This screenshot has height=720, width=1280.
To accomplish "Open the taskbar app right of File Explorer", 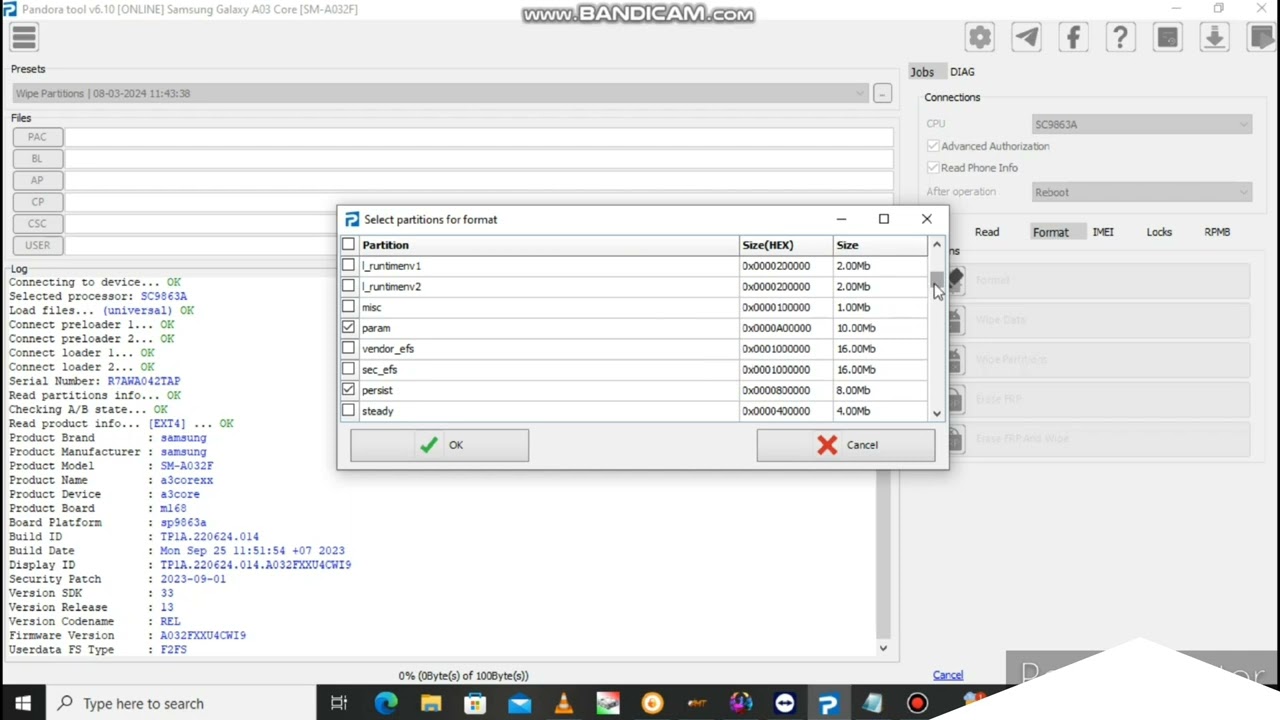I will [475, 703].
